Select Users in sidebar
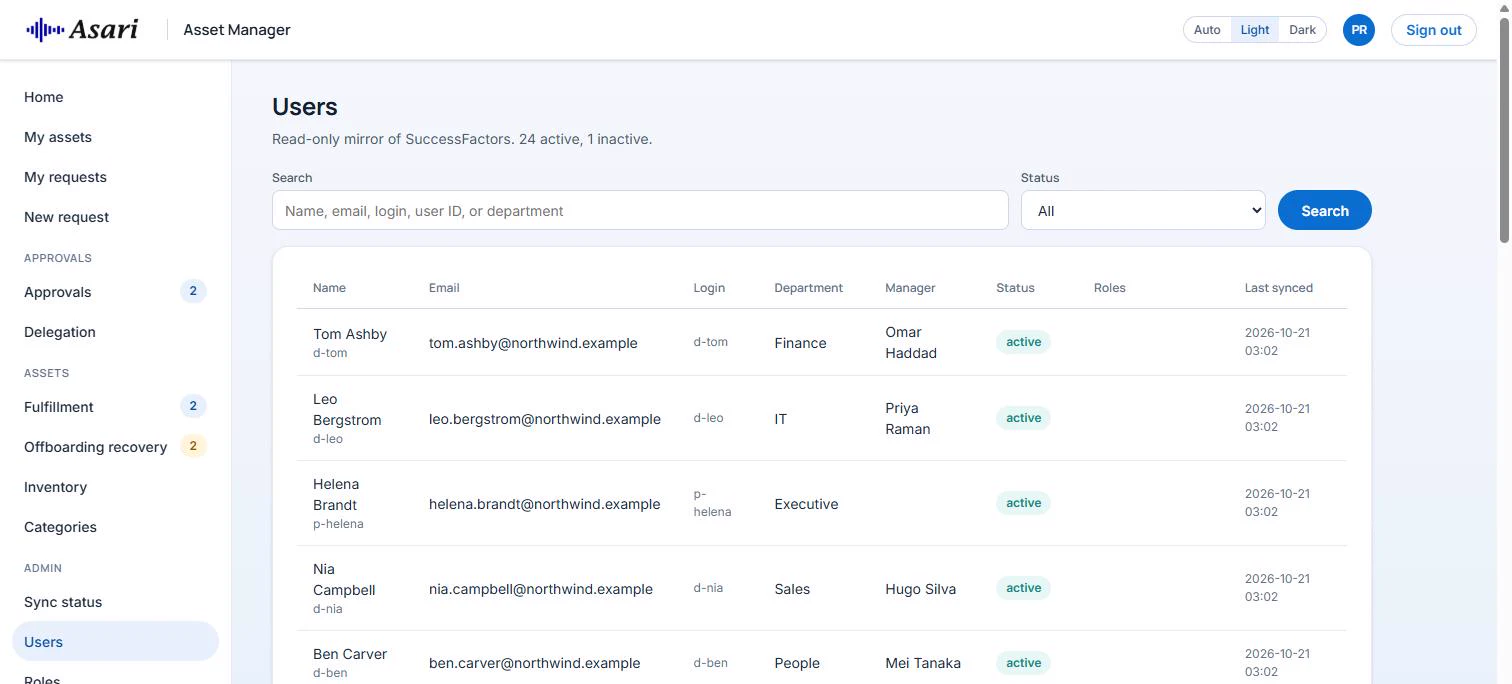The image size is (1512, 684). tap(115, 642)
